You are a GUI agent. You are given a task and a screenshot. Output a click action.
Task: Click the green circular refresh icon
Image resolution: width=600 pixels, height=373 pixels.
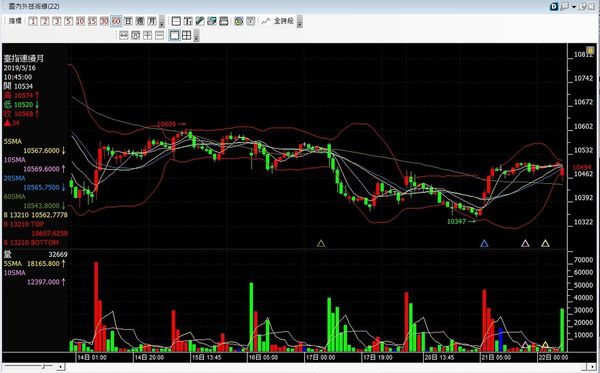(239, 21)
